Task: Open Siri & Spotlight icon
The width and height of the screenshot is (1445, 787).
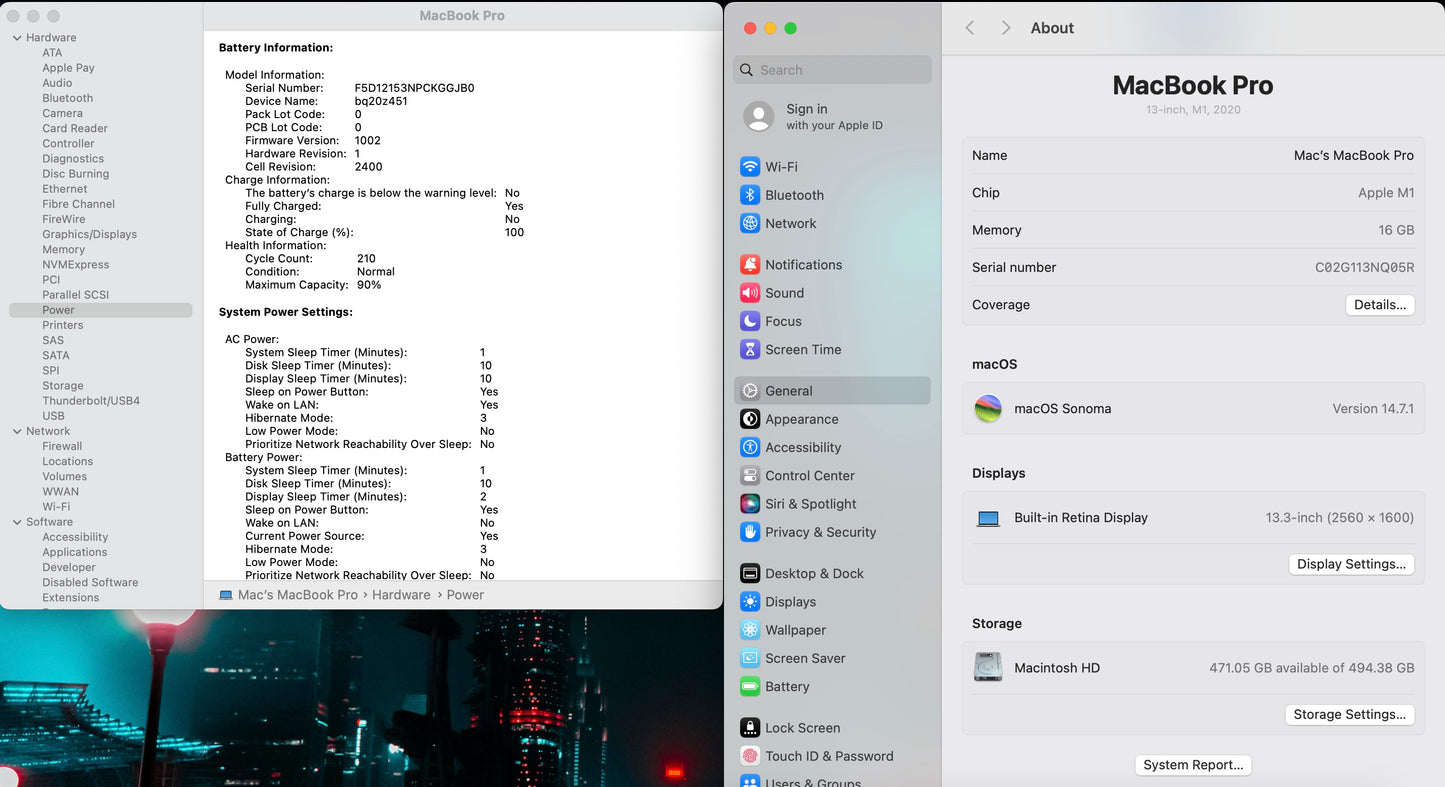Action: 749,504
